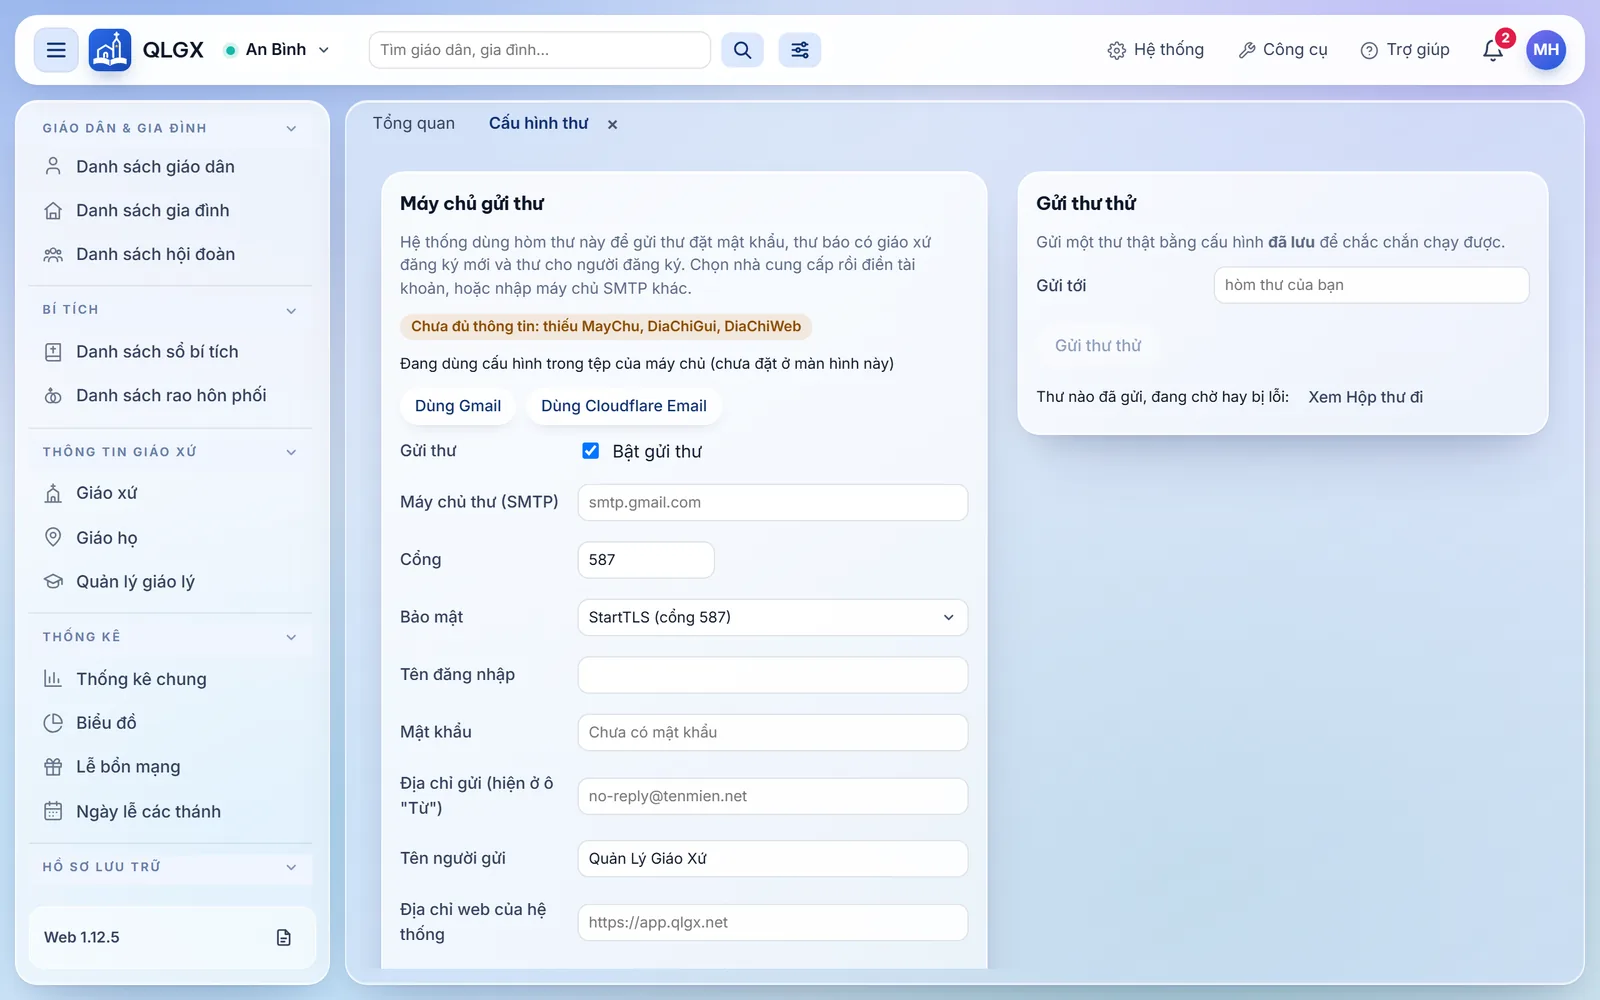Viewport: 1600px width, 1000px height.
Task: Open Danh sách rao hôn phối page
Action: click(170, 396)
